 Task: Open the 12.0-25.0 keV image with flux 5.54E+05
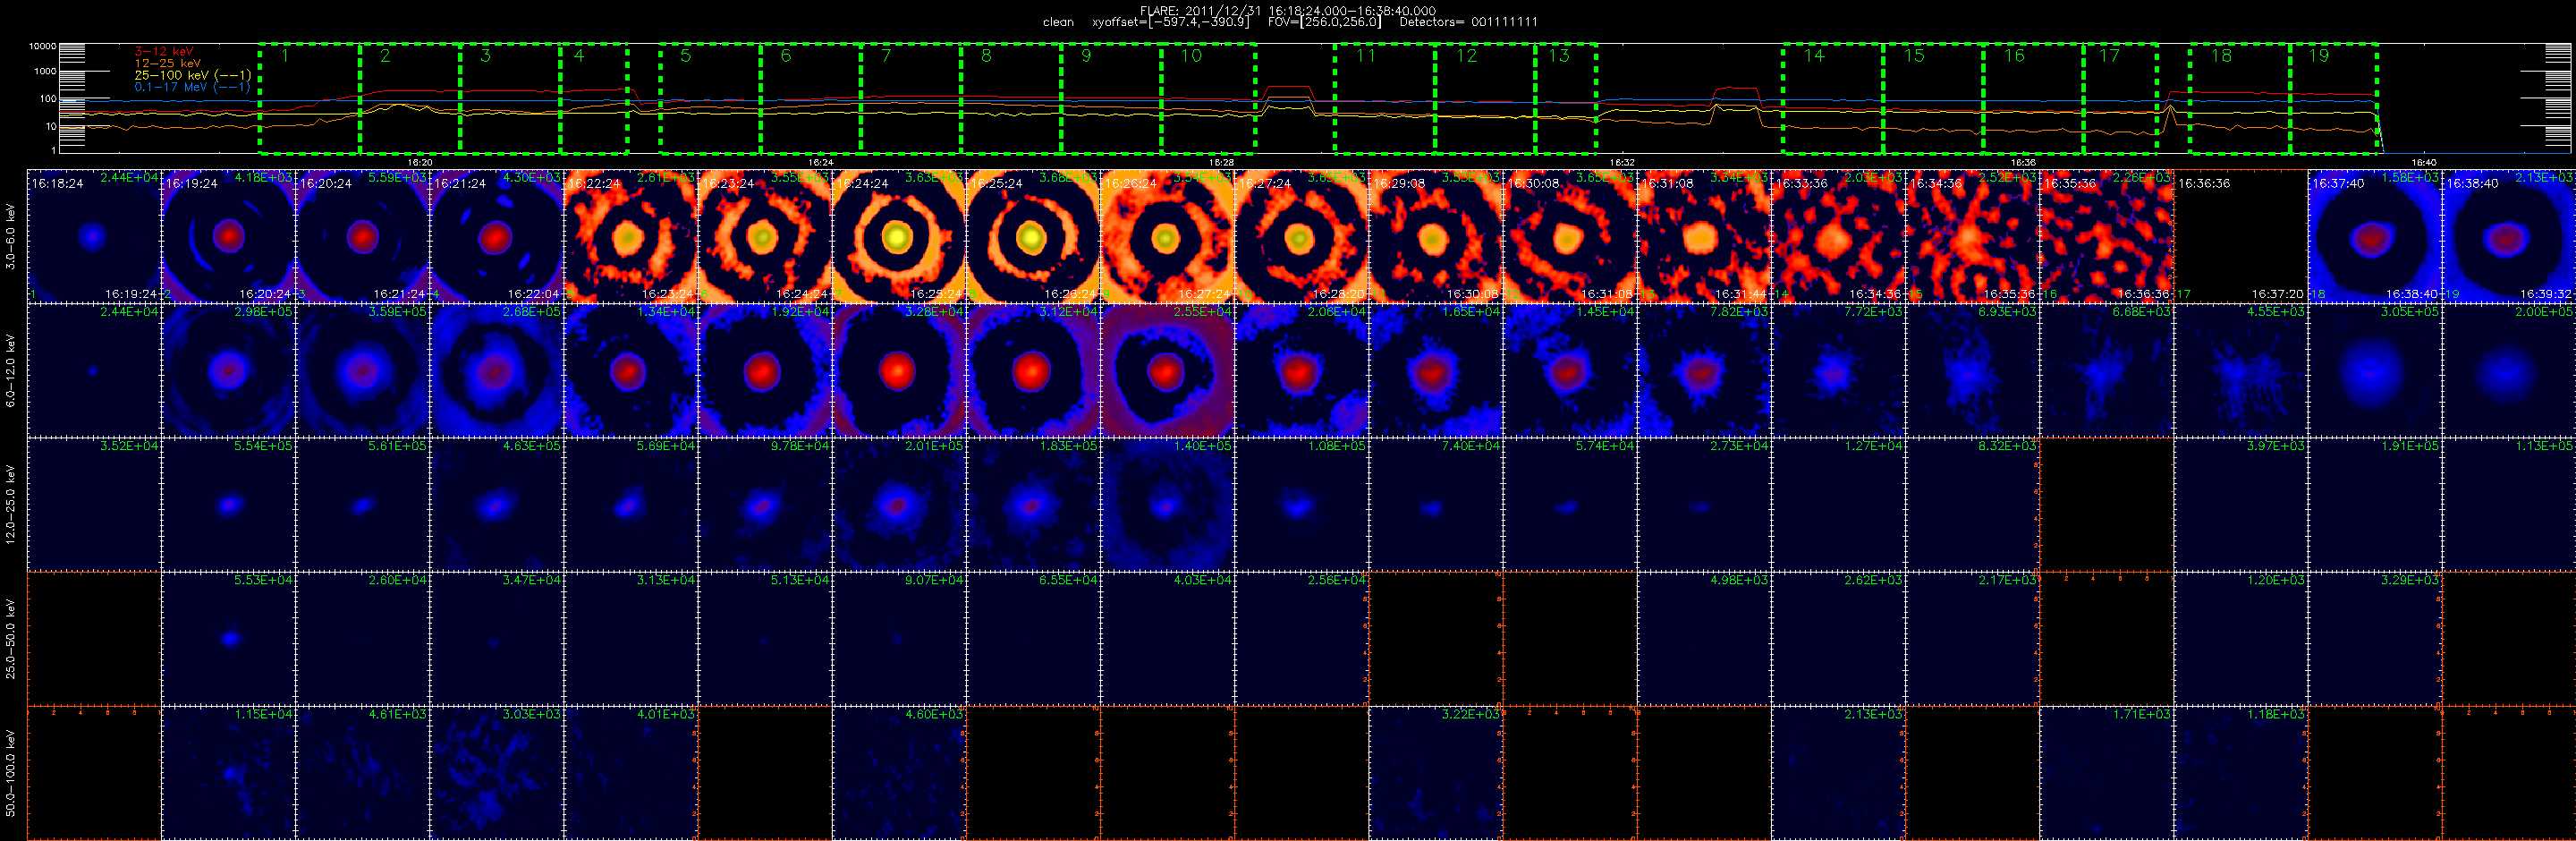[228, 504]
